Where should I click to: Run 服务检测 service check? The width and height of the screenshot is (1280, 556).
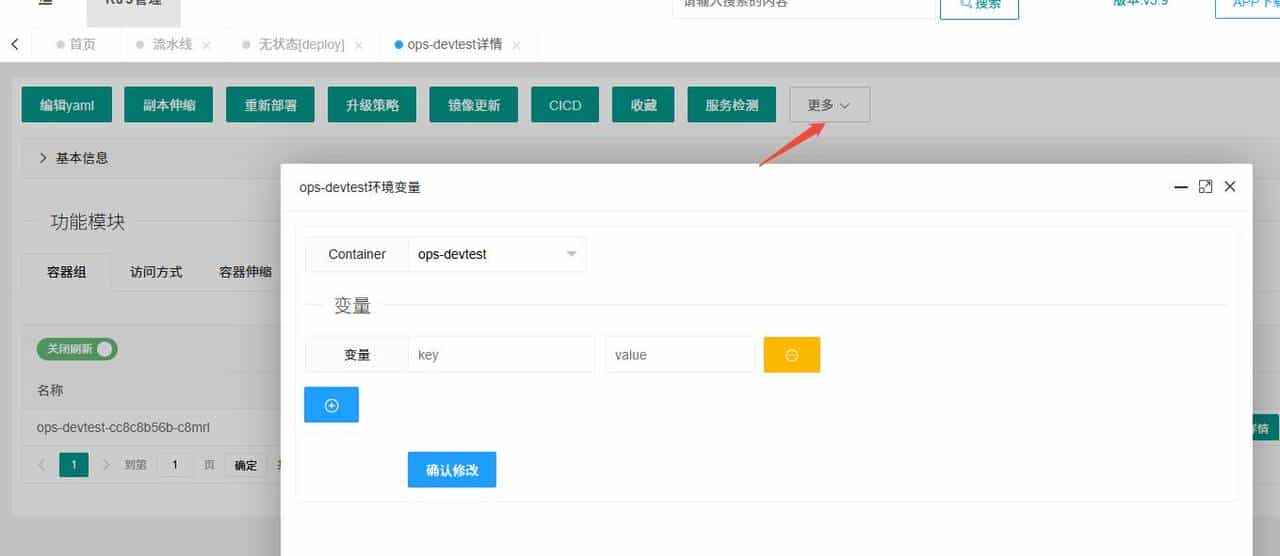coord(732,105)
